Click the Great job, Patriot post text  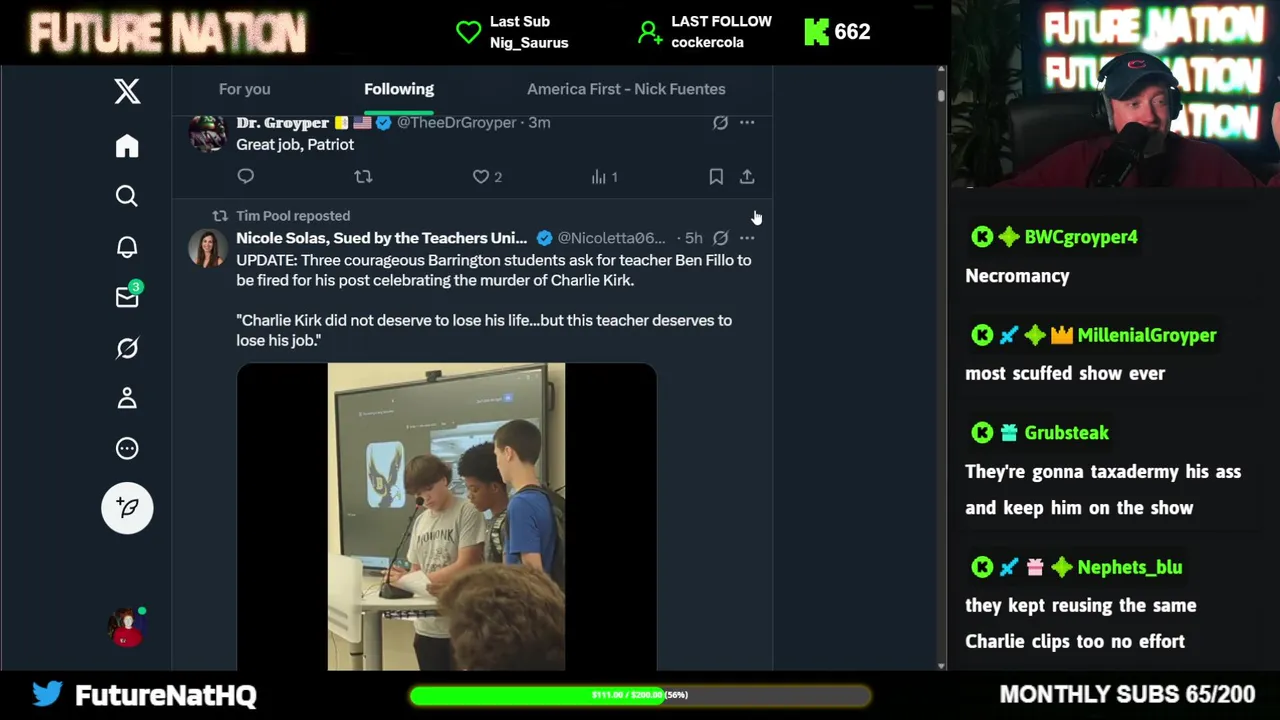[295, 144]
